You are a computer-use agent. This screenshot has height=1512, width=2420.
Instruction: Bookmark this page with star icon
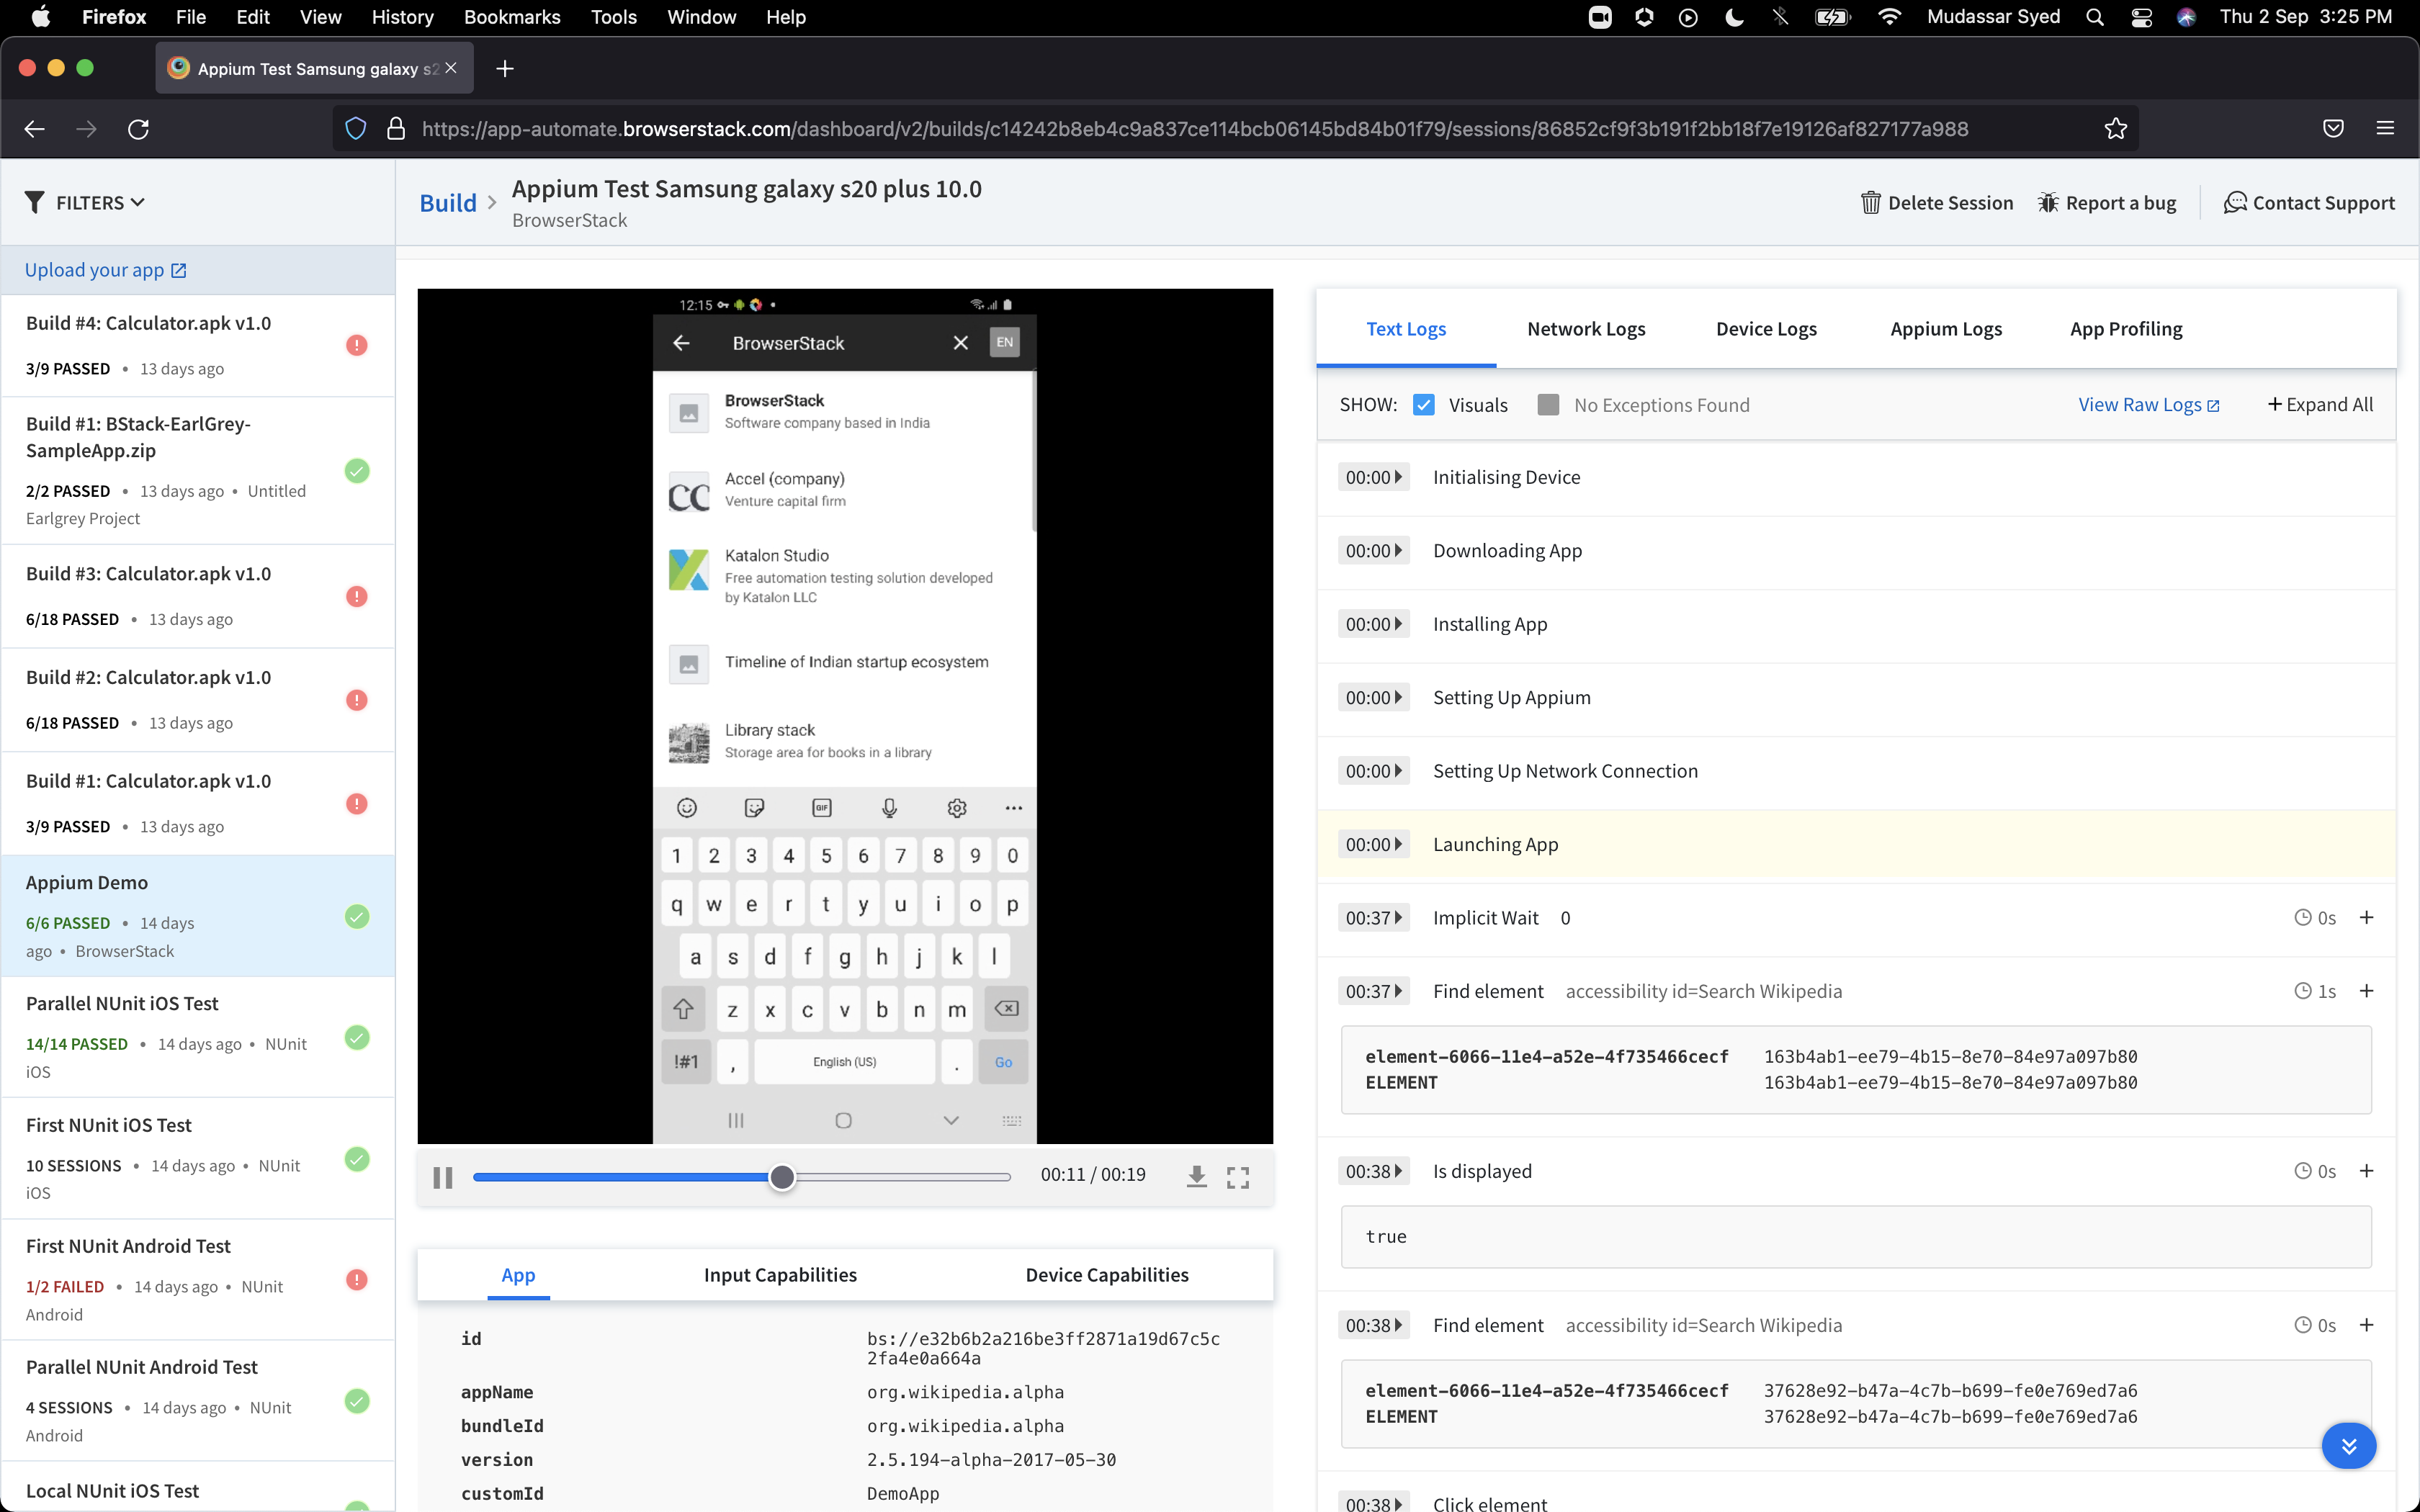2115,129
